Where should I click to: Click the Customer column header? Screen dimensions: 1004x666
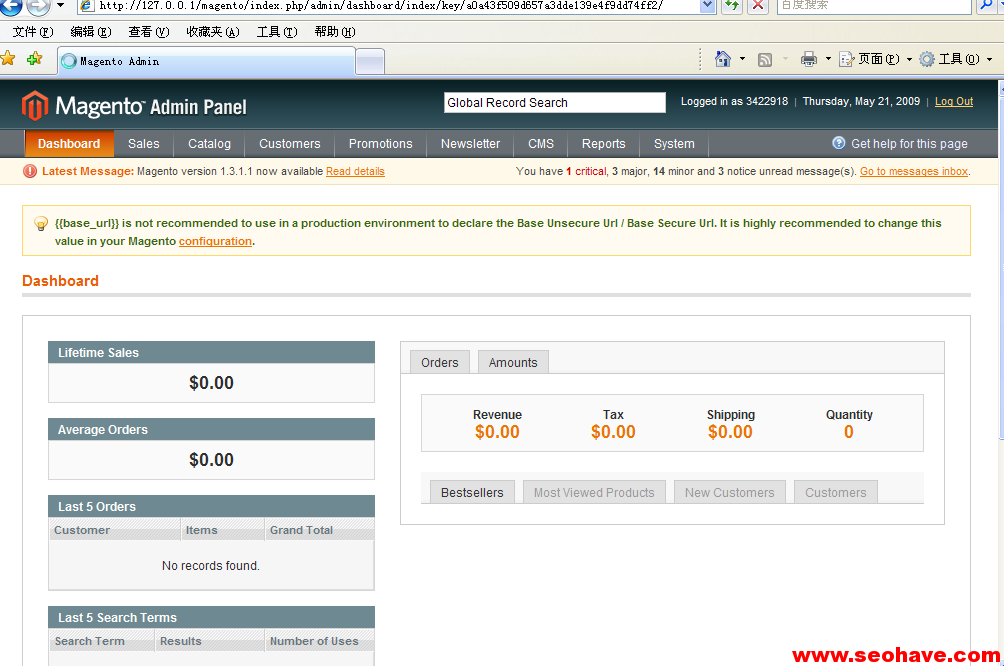115,530
